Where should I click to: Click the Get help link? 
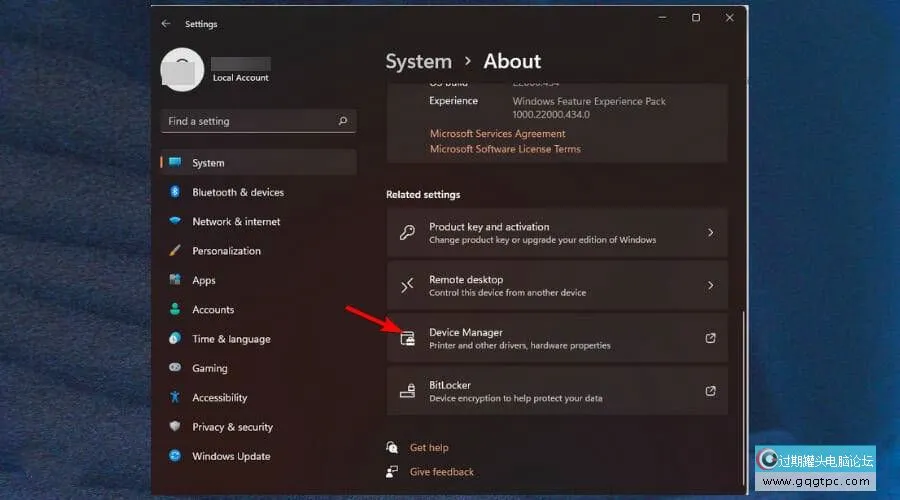click(x=429, y=448)
